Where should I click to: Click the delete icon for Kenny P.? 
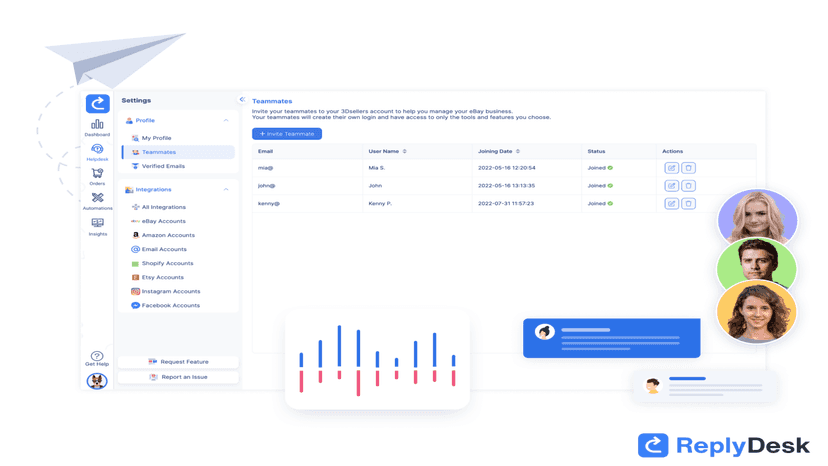coord(688,203)
